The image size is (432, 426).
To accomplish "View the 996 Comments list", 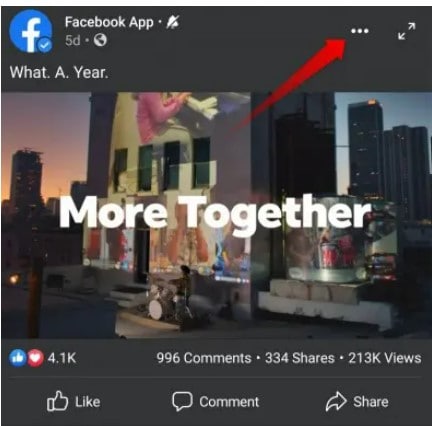I will point(204,358).
